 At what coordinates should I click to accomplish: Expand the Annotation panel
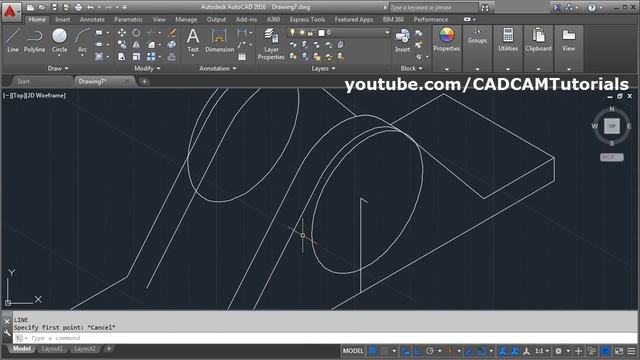[218, 68]
